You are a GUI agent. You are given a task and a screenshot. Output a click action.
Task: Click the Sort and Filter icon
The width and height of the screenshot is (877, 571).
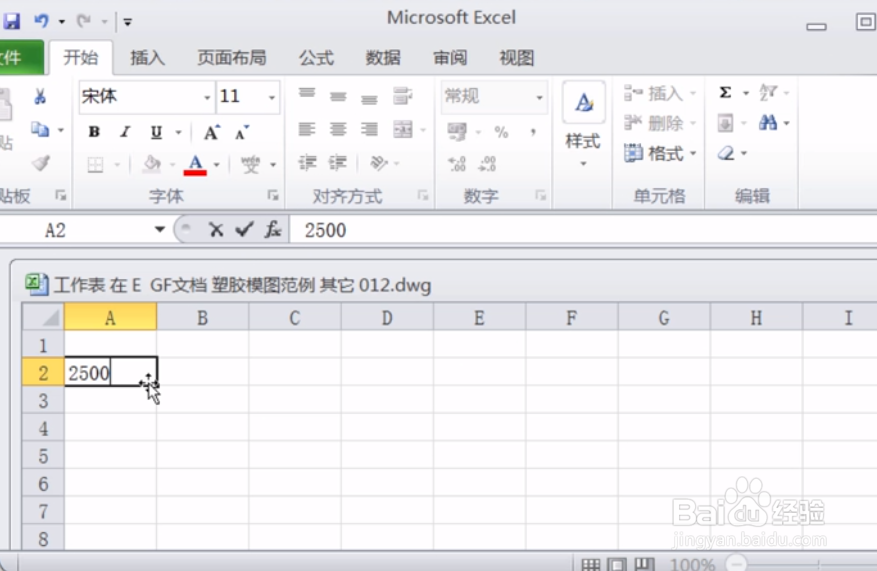coord(768,92)
